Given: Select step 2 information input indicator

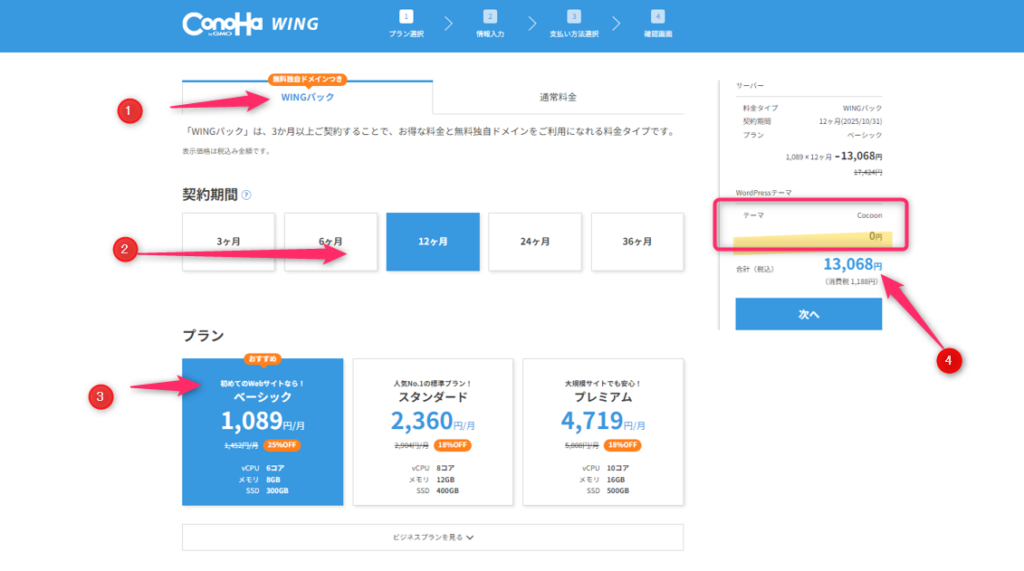Looking at the screenshot, I should pyautogui.click(x=490, y=24).
